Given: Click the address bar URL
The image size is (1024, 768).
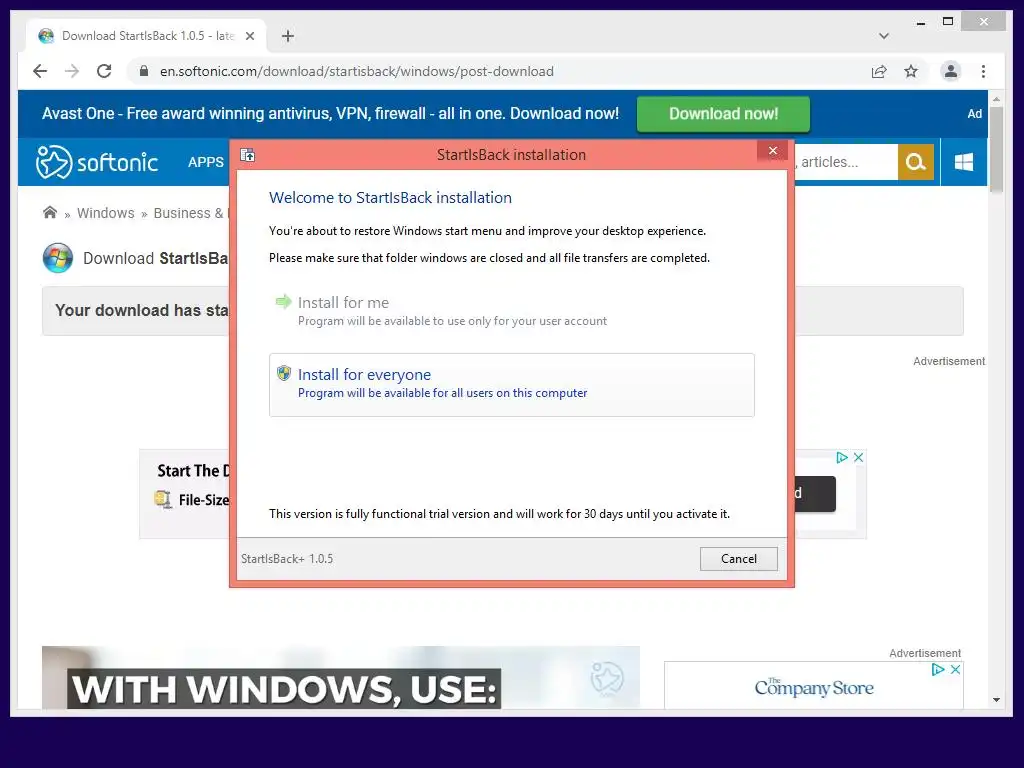Looking at the screenshot, I should click(x=357, y=71).
